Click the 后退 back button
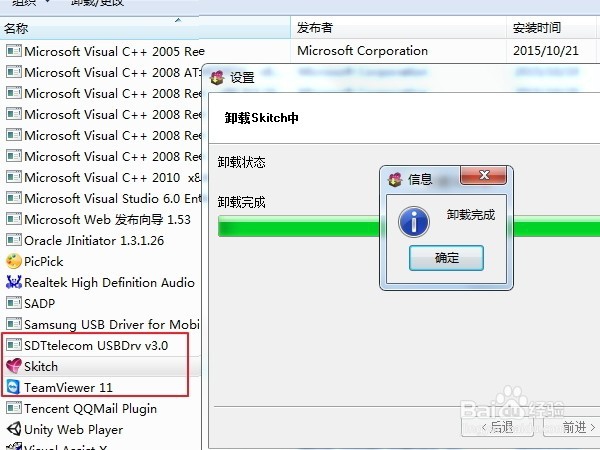The height and width of the screenshot is (450, 600). click(x=497, y=427)
